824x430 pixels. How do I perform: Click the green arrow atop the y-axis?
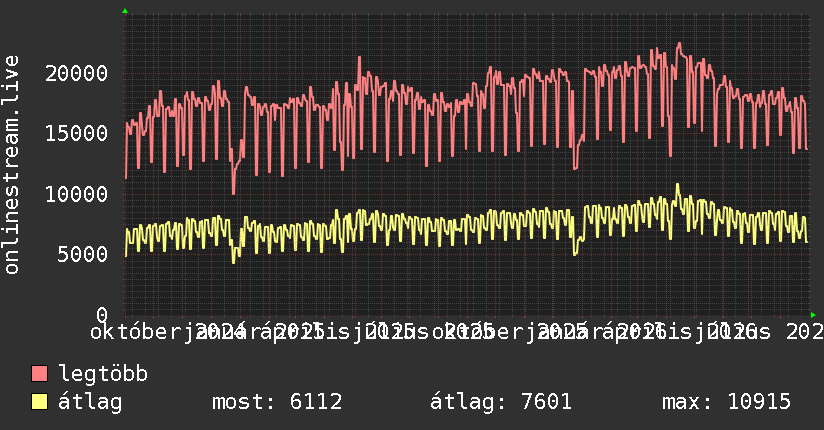click(125, 11)
